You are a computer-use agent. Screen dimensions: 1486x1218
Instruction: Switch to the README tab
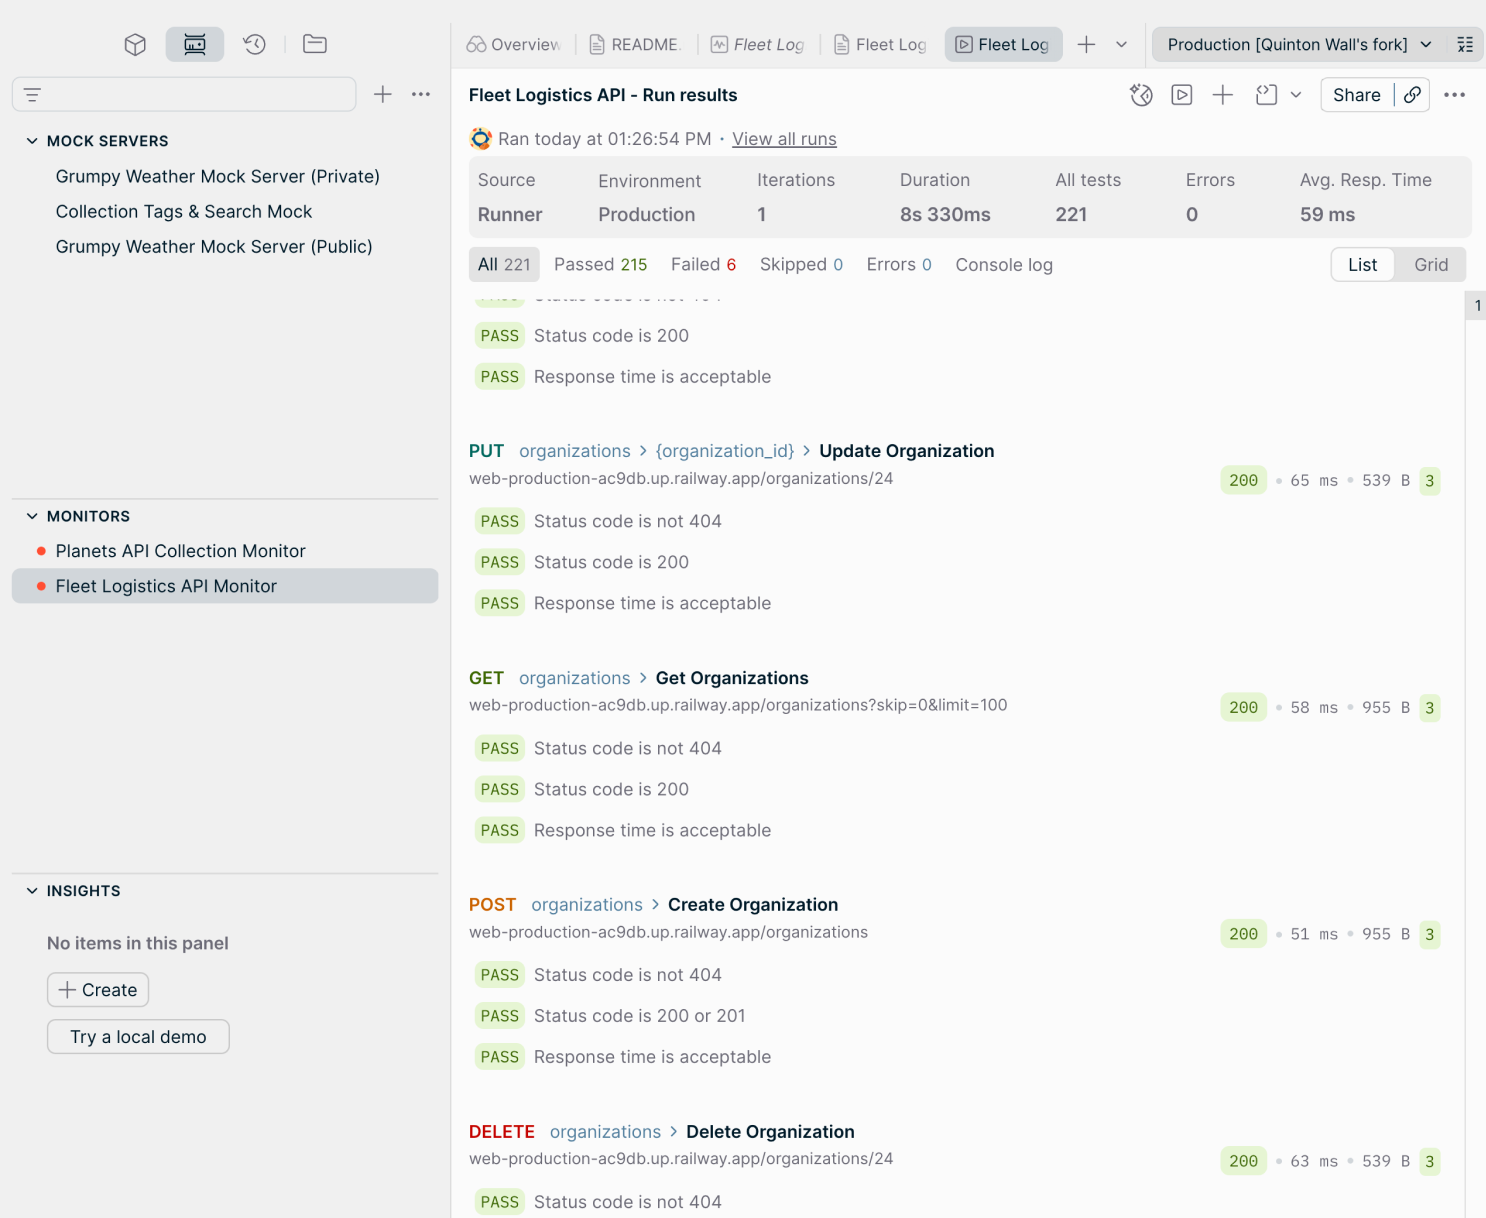point(635,44)
